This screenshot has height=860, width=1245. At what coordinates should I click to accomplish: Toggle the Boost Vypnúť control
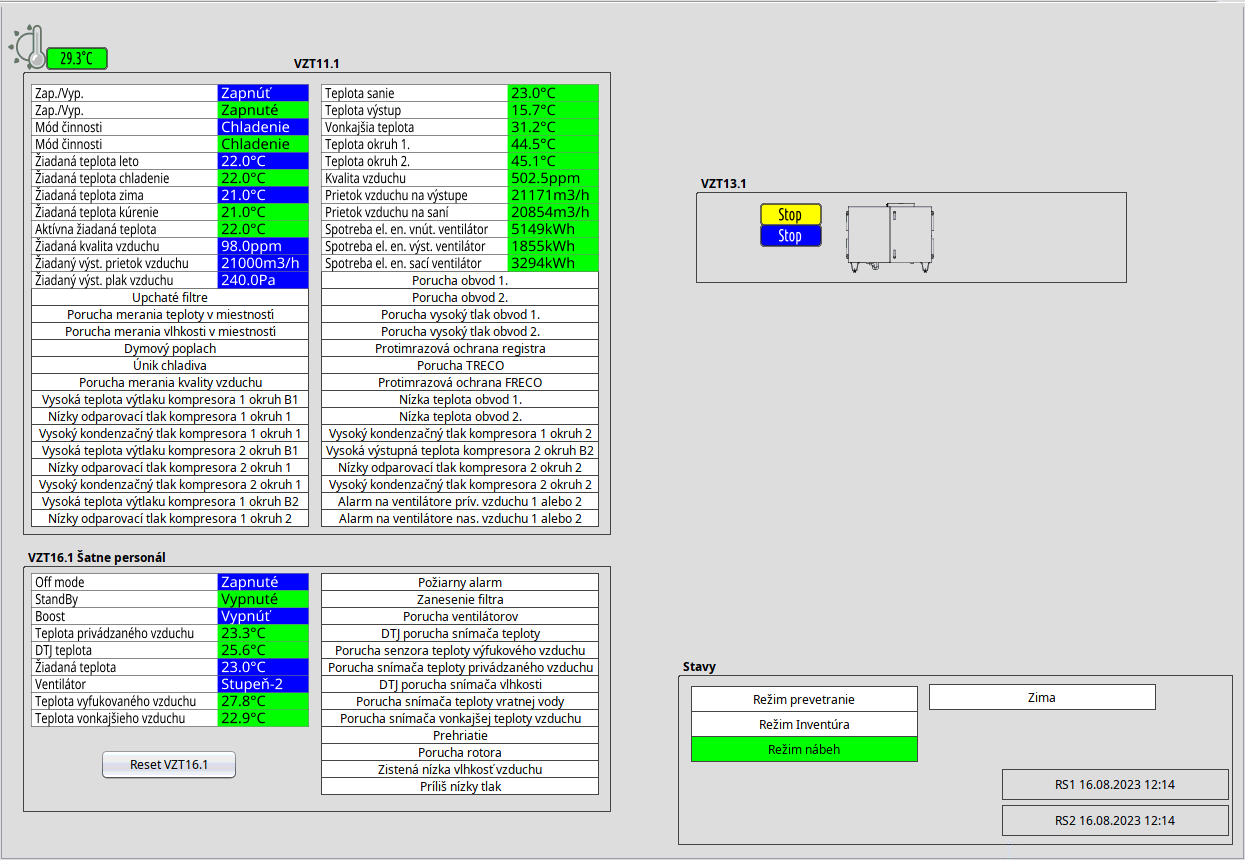(263, 616)
